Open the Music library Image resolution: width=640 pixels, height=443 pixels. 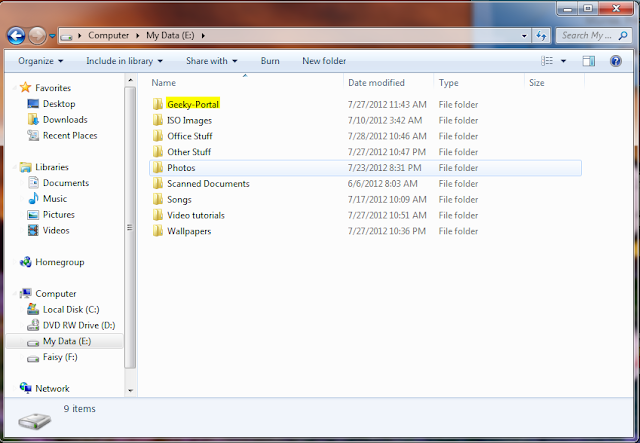47,199
